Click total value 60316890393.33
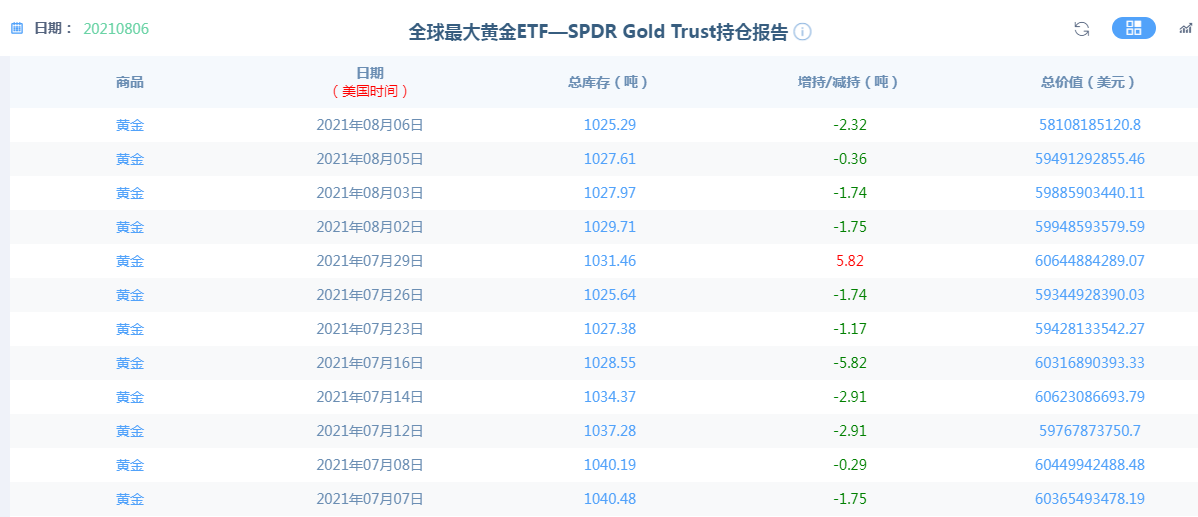 coord(1090,364)
